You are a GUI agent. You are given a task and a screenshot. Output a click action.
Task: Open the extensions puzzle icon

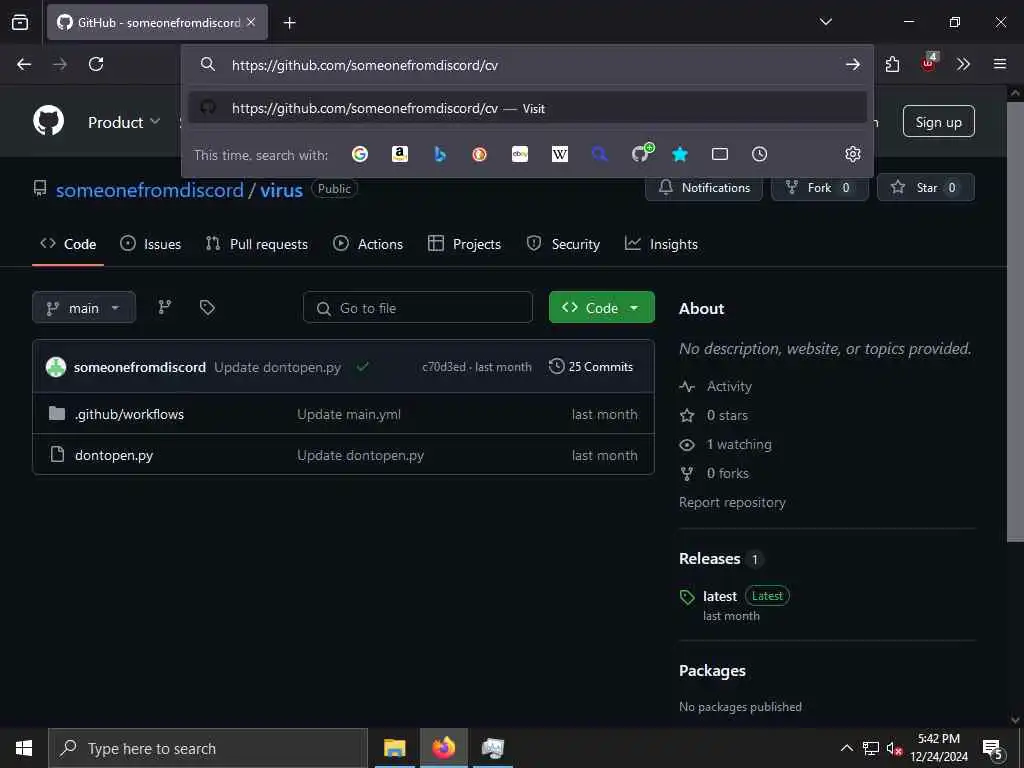(x=892, y=64)
